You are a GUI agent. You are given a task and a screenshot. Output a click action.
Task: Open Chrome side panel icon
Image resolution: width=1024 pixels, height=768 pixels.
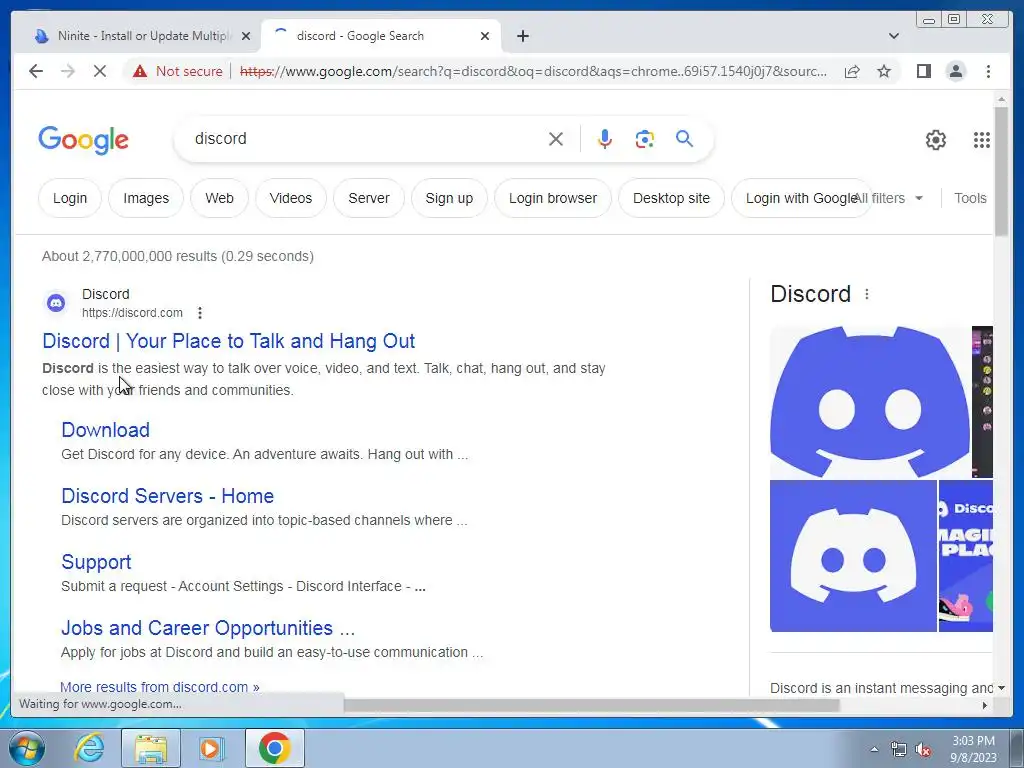coord(923,71)
